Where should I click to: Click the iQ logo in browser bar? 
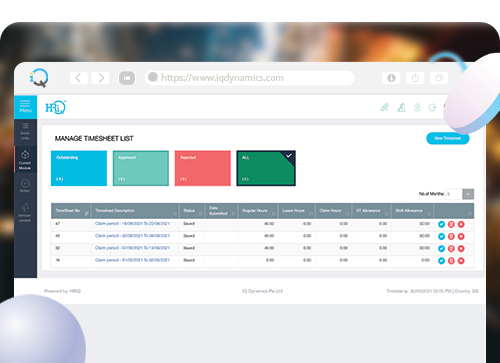[x=39, y=78]
